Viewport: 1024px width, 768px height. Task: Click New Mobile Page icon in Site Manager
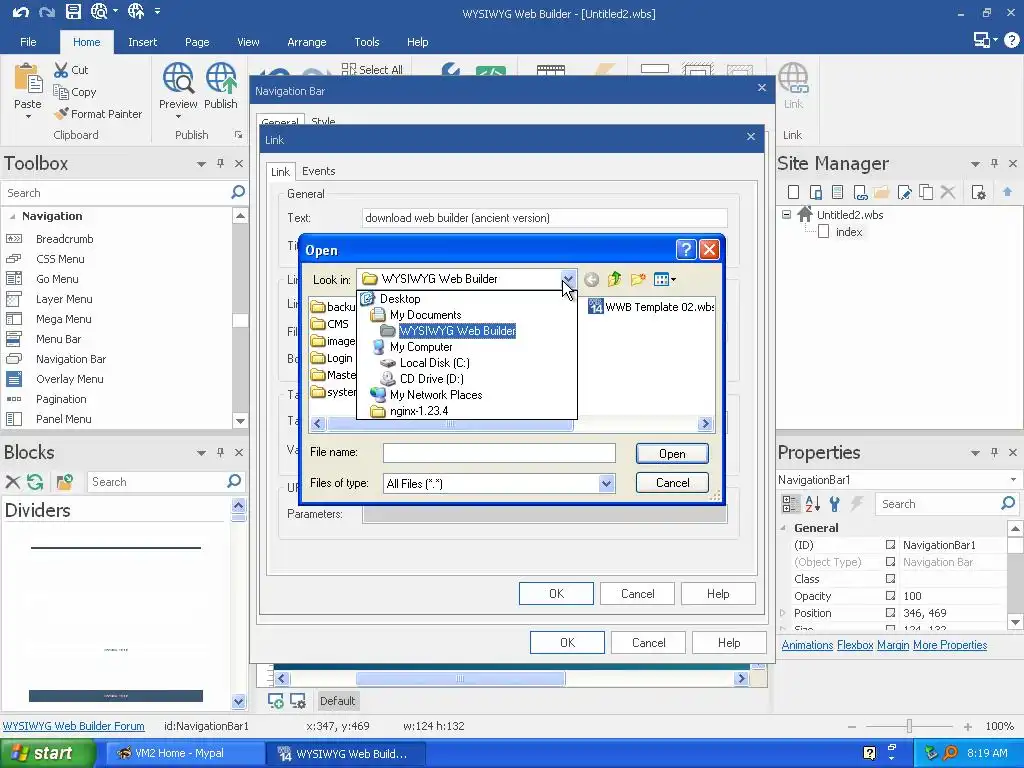tap(816, 192)
